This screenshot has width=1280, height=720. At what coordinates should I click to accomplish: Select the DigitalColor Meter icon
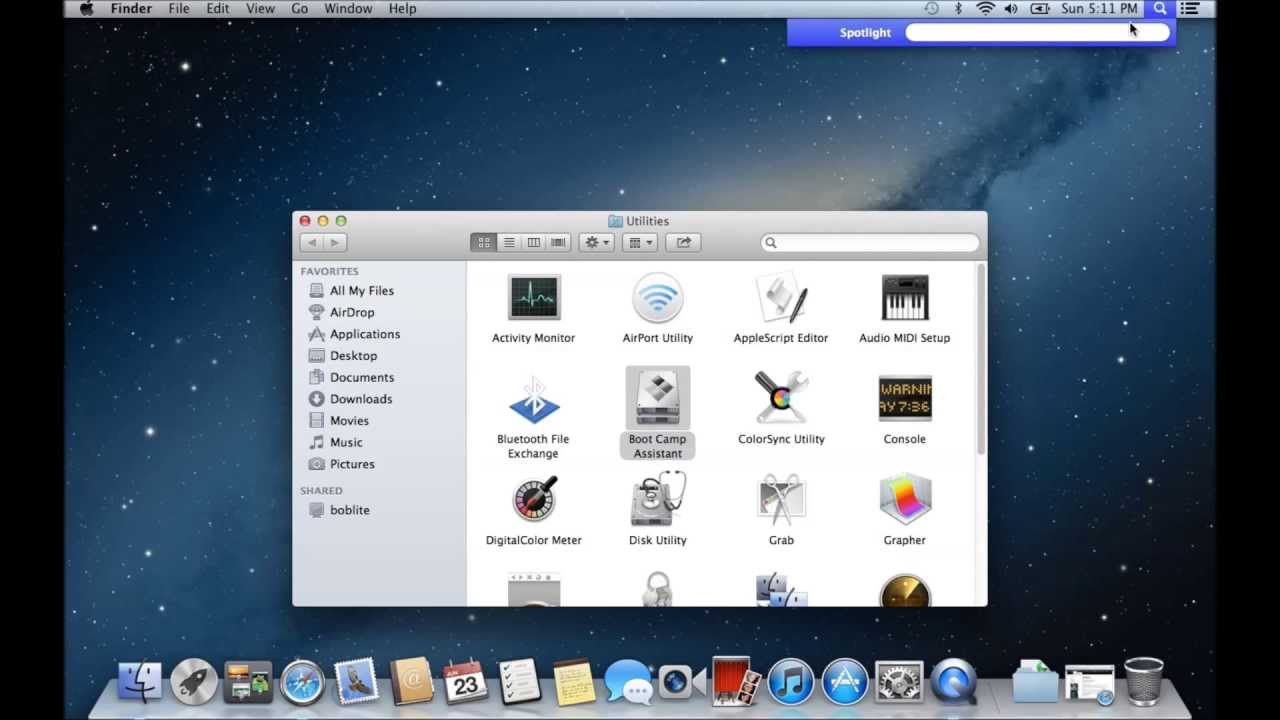533,500
